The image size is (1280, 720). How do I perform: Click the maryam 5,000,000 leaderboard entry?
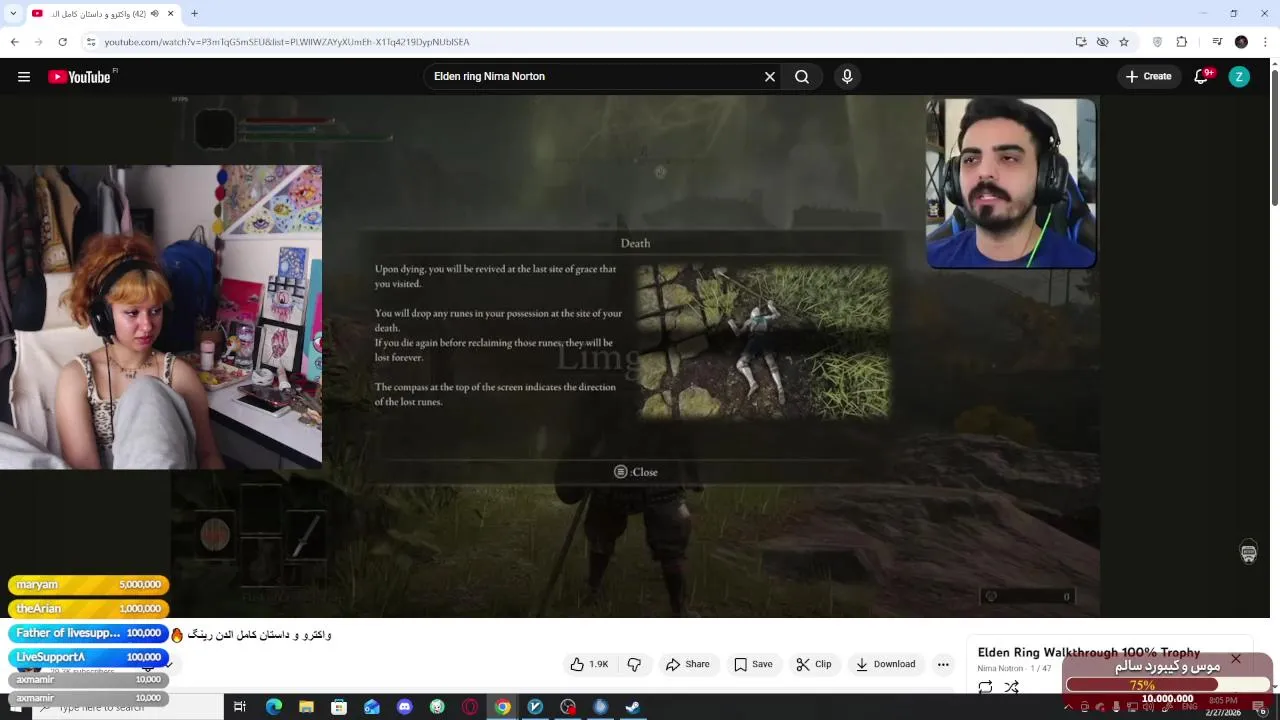88,584
